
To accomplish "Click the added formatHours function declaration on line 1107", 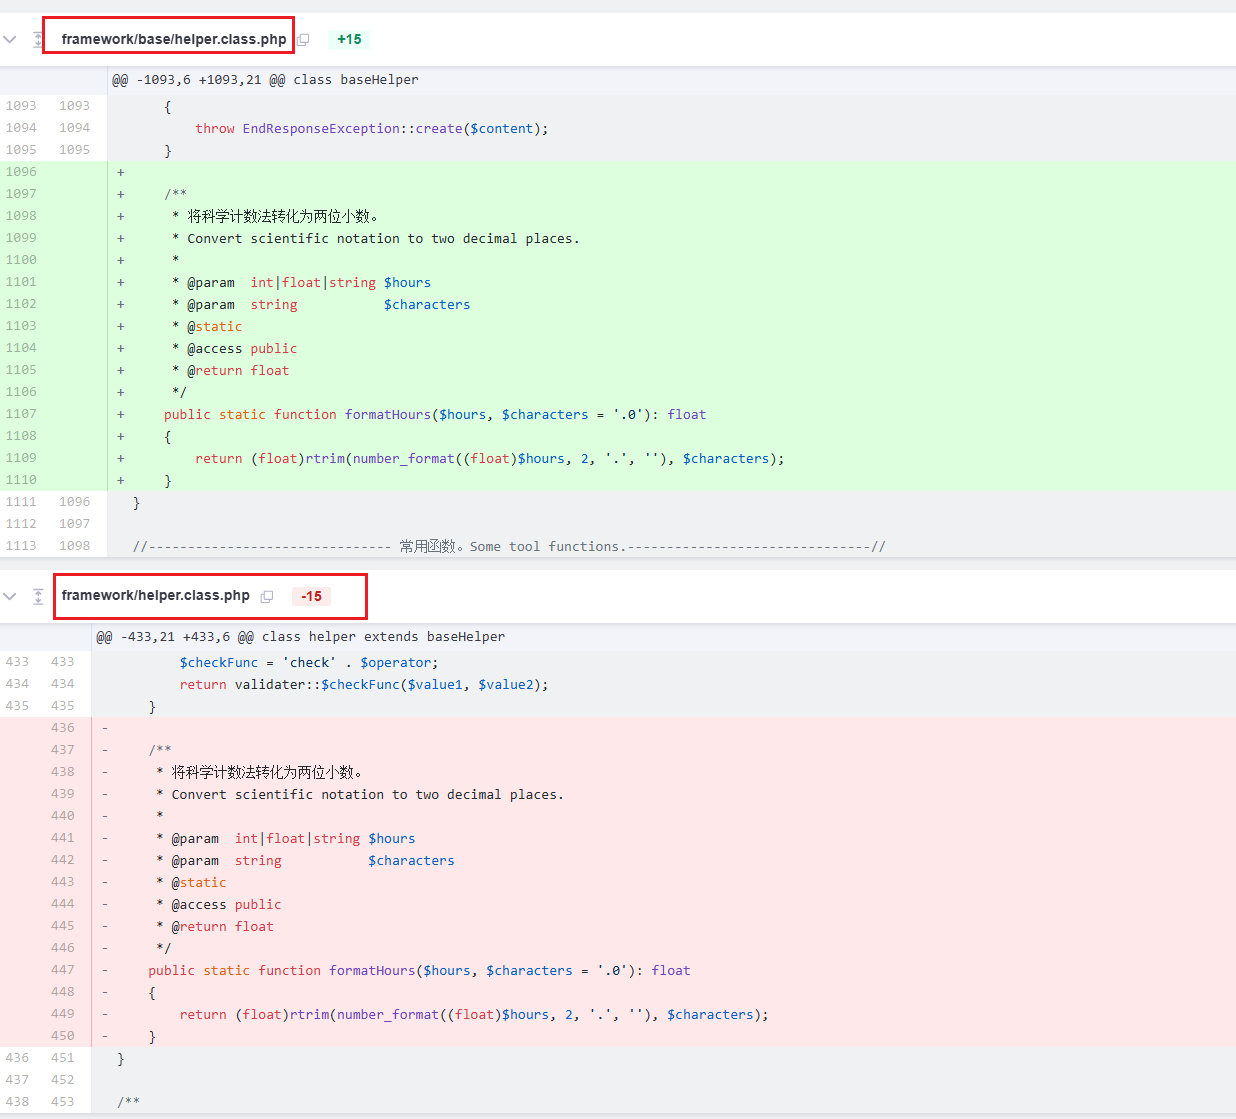I will tap(435, 415).
